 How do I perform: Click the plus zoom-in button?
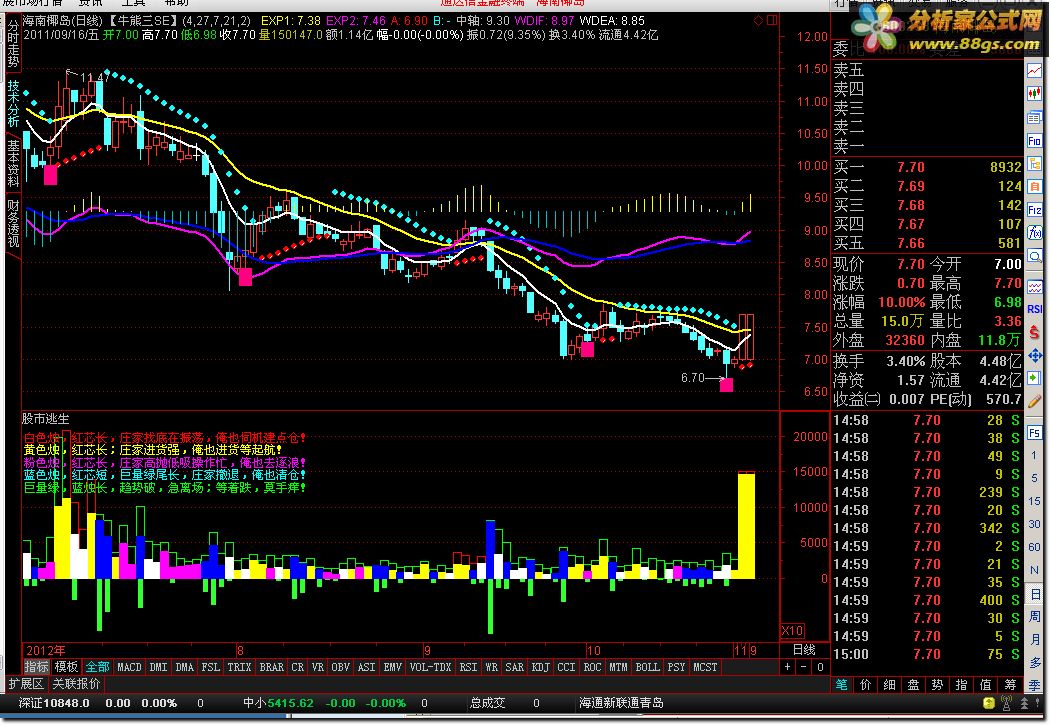(788, 667)
